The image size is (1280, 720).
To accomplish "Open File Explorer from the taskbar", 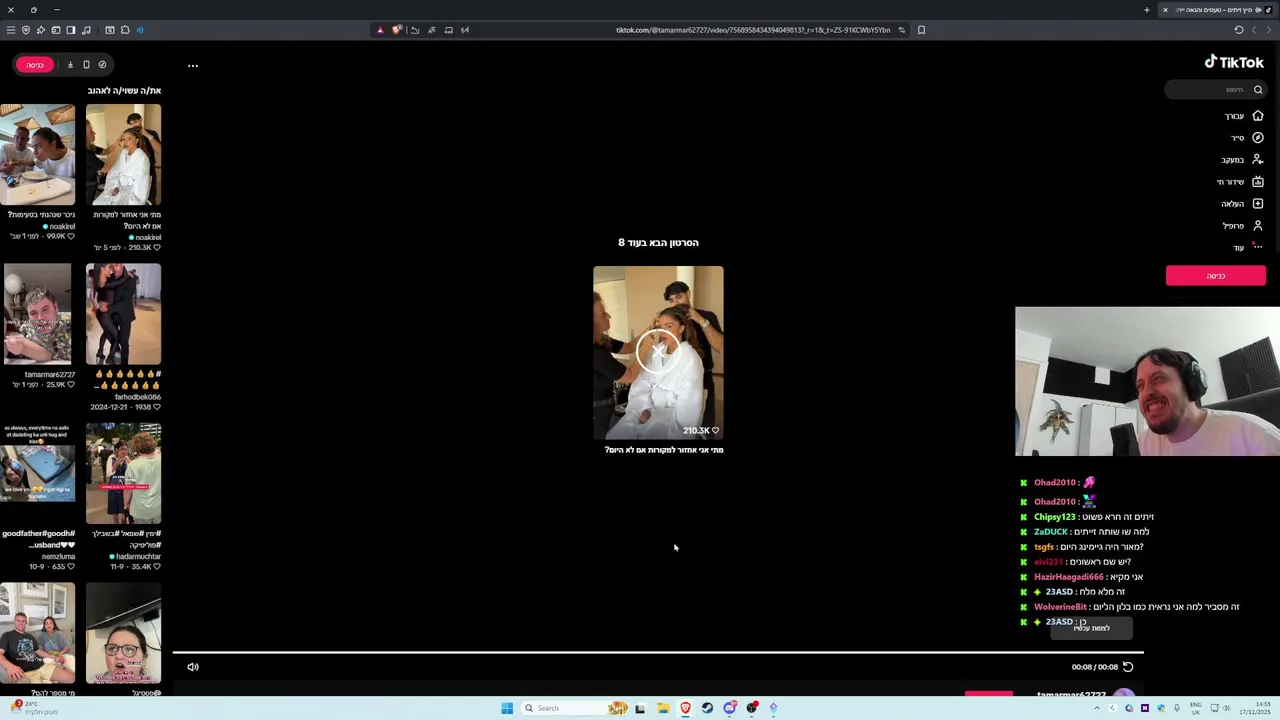I will [662, 708].
